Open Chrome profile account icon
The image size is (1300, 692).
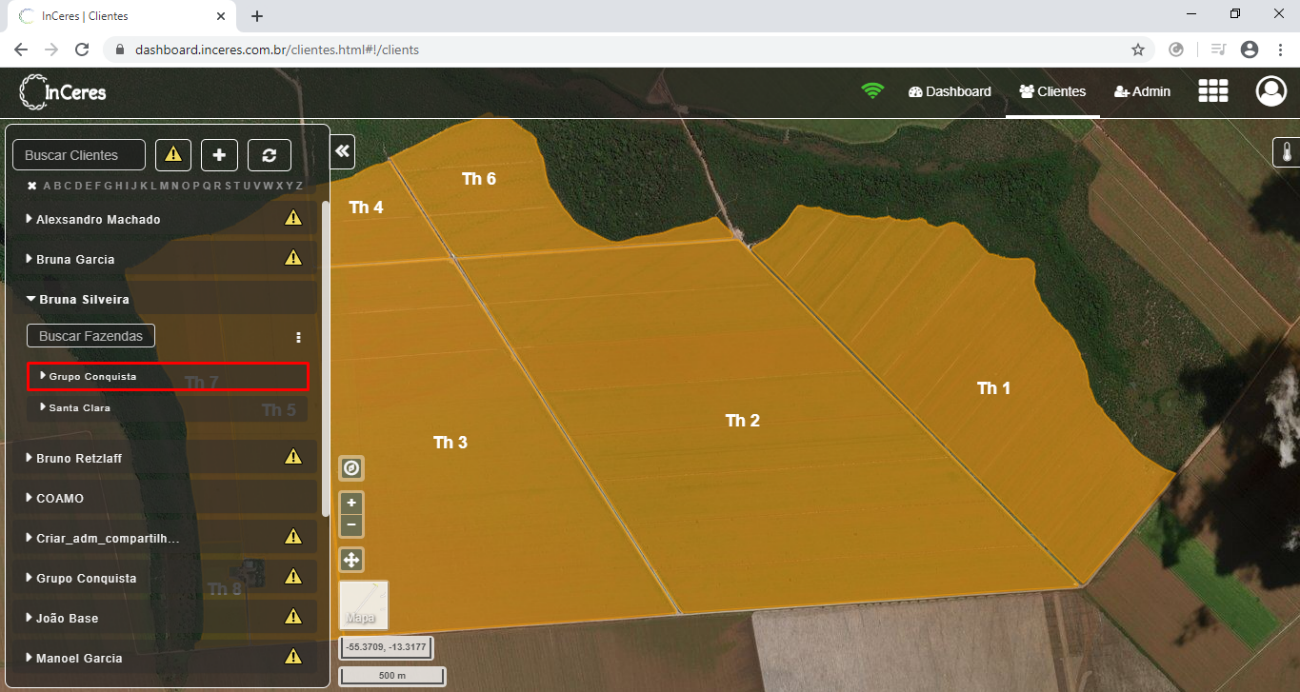click(1249, 49)
